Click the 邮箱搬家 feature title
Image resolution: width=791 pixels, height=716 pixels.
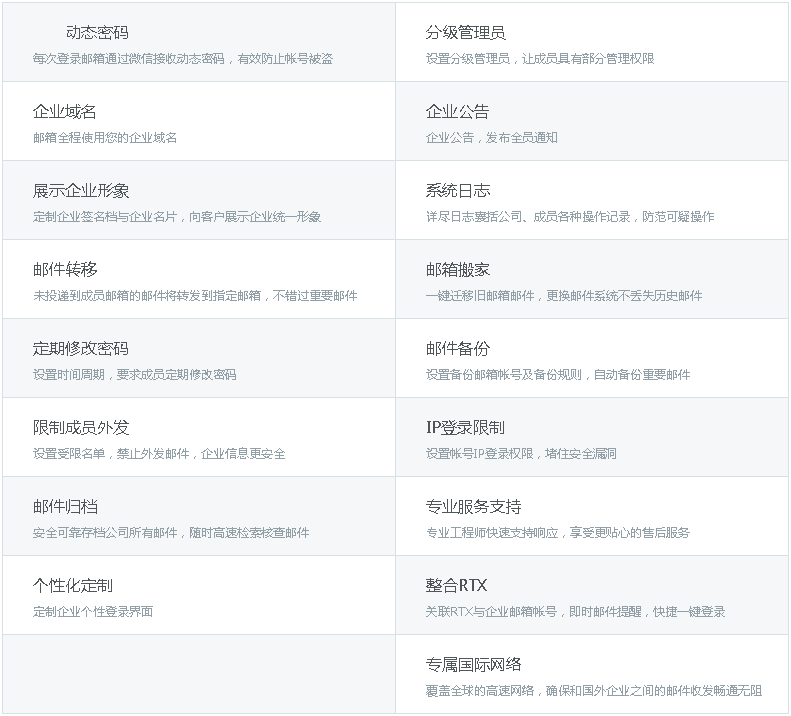click(457, 270)
